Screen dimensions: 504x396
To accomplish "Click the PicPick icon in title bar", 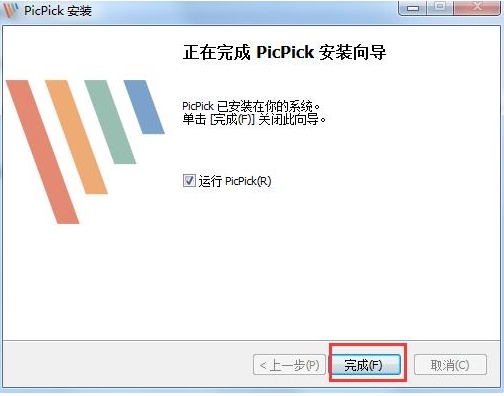I will (x=10, y=10).
